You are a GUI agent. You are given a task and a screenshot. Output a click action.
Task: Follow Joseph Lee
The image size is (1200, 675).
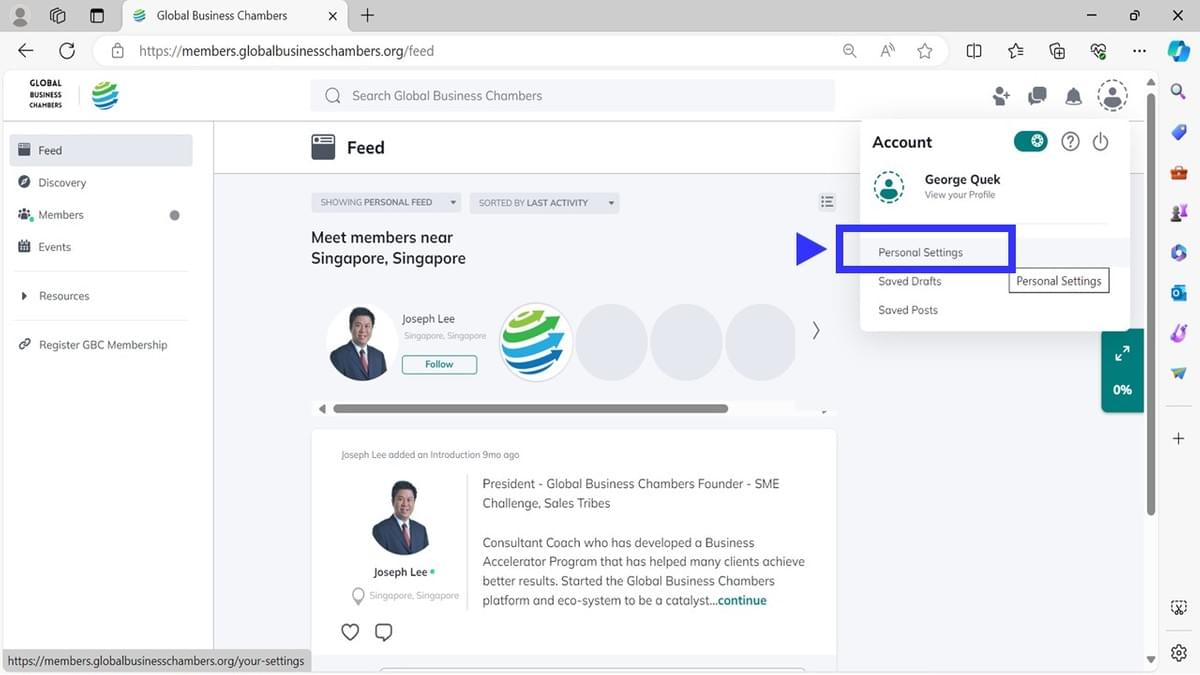tap(439, 364)
